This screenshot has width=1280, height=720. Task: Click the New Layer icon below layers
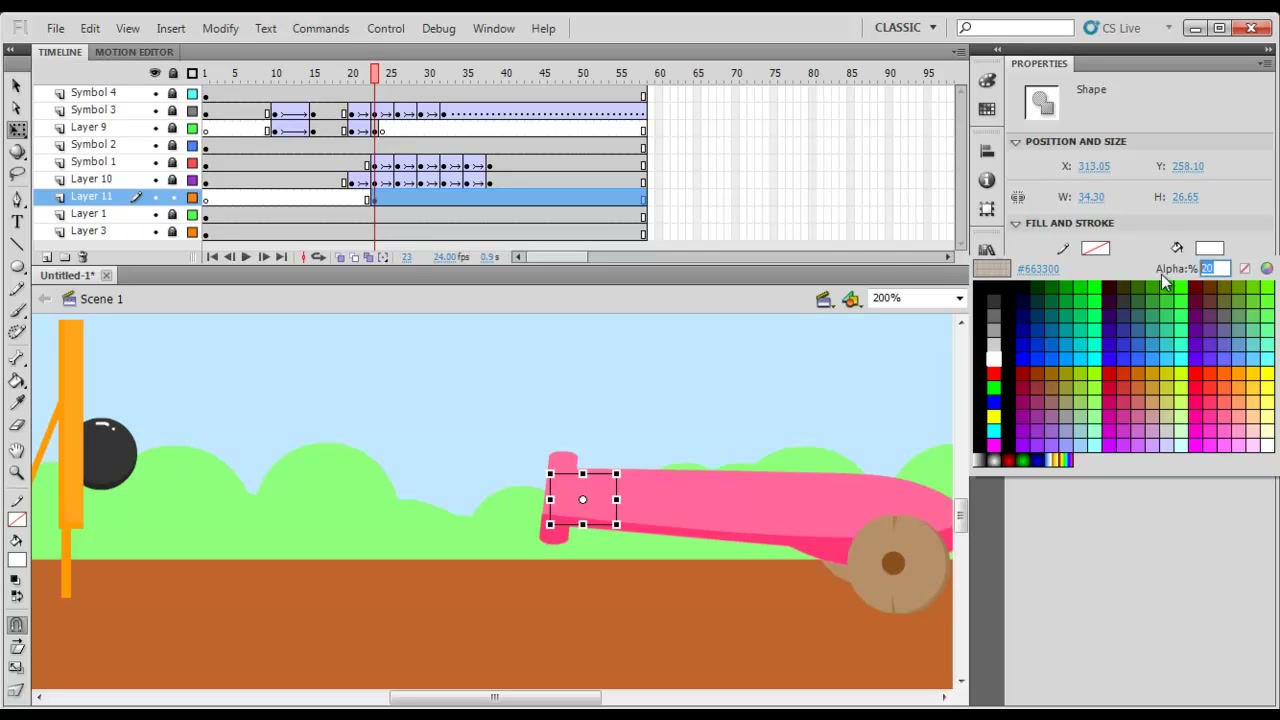(x=48, y=257)
